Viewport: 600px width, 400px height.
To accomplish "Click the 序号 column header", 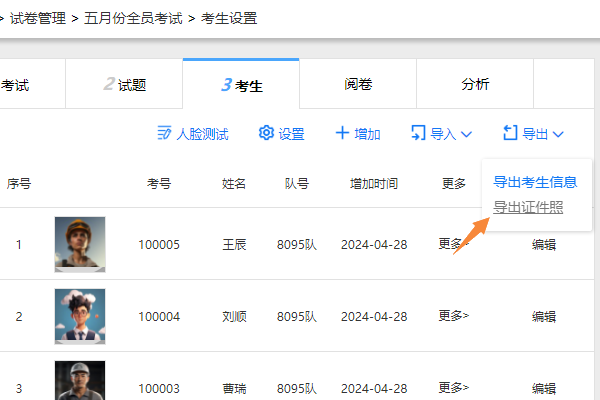I will [x=19, y=184].
